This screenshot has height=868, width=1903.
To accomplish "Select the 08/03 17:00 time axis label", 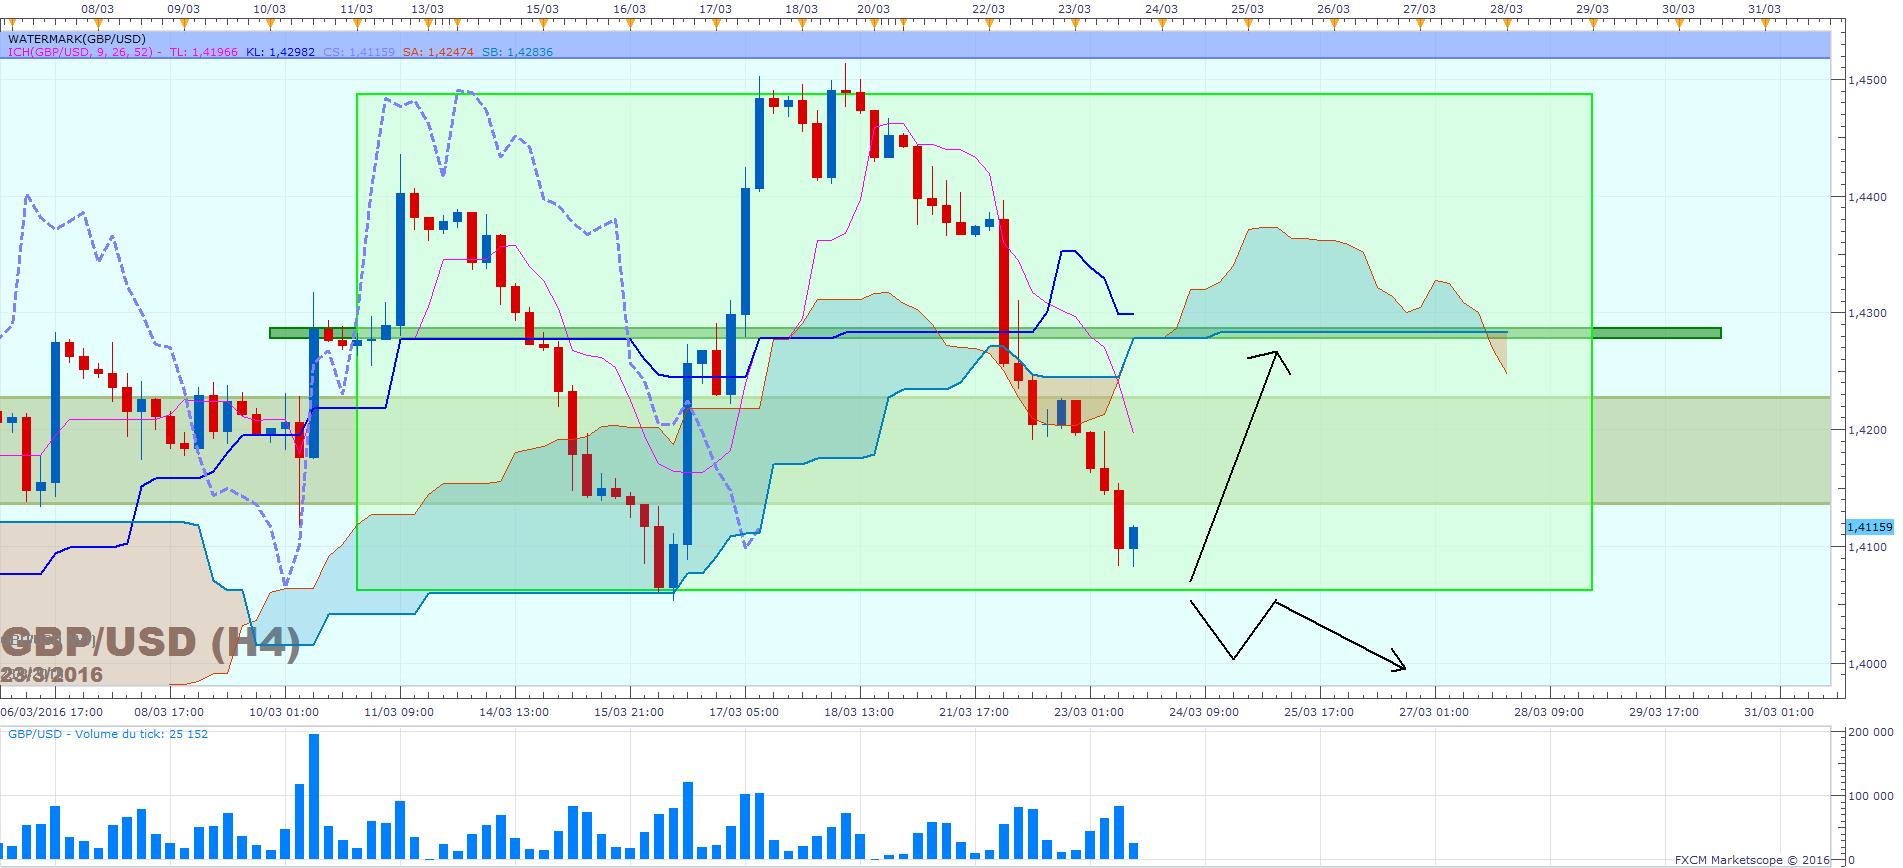I will coord(169,712).
